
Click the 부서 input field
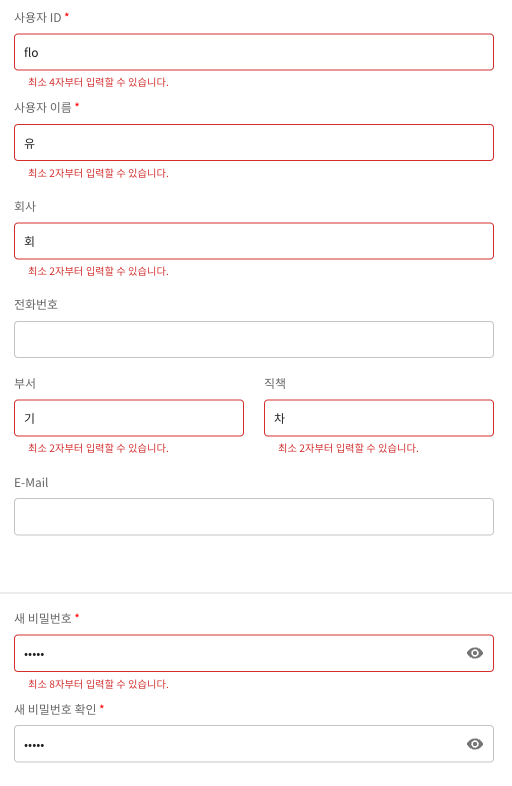coord(129,418)
